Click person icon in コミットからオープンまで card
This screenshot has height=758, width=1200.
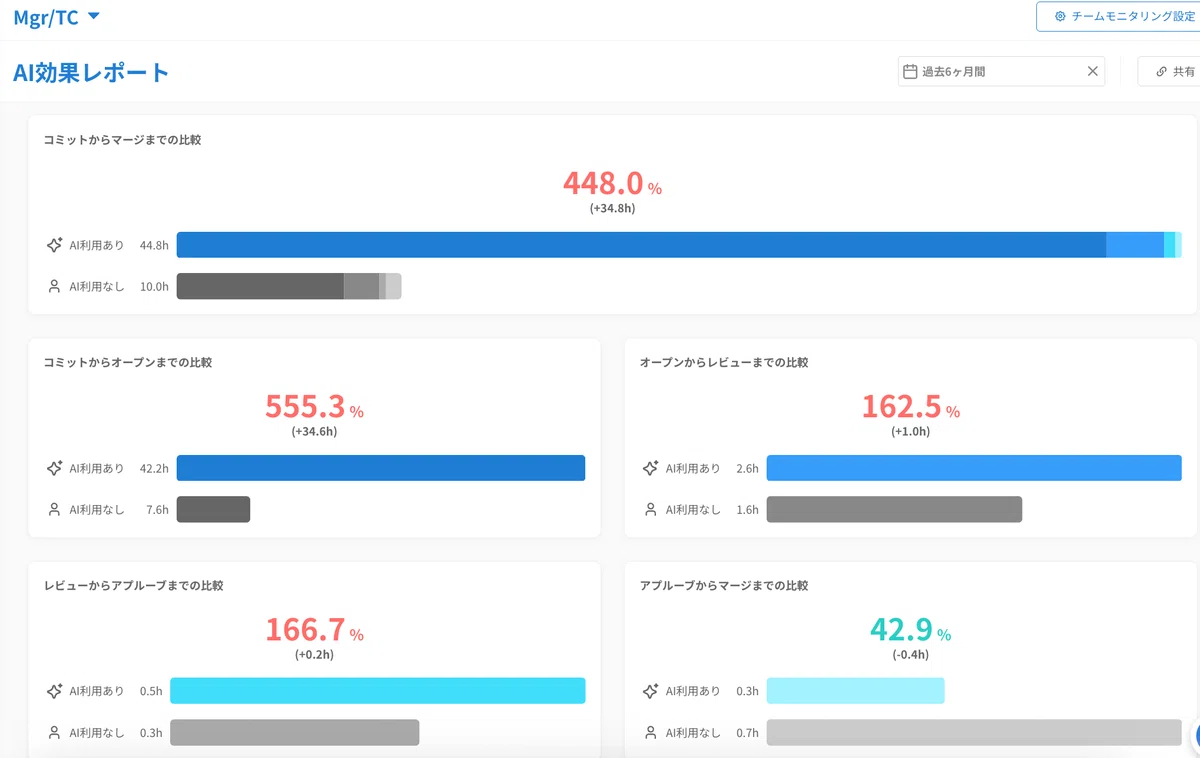(x=55, y=509)
